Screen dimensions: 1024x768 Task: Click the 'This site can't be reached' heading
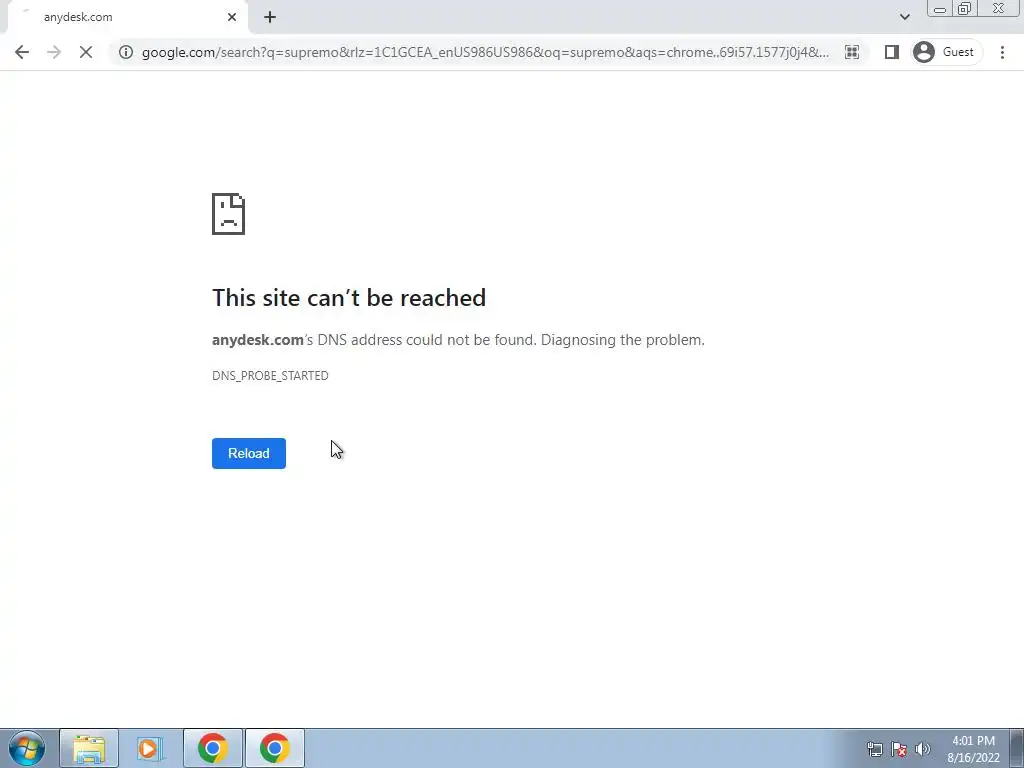point(349,298)
